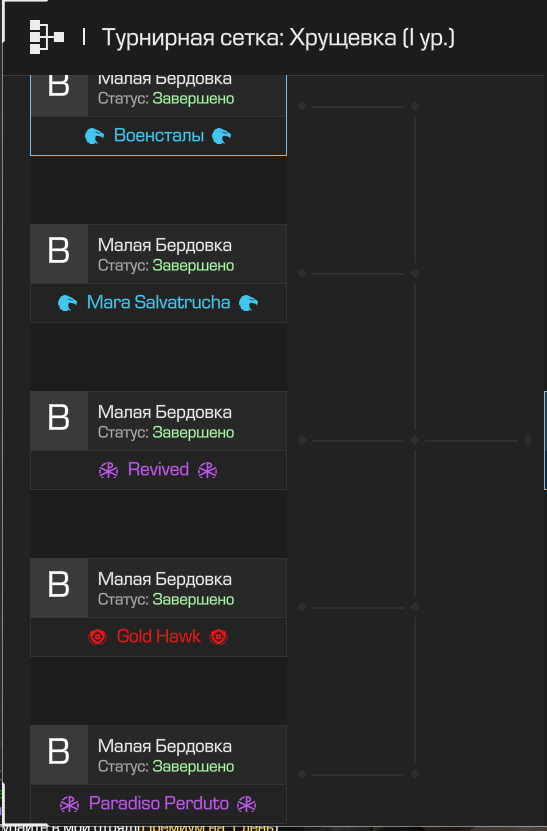547x831 pixels.
Task: Open the Gold Hawk clan link
Action: 158,636
